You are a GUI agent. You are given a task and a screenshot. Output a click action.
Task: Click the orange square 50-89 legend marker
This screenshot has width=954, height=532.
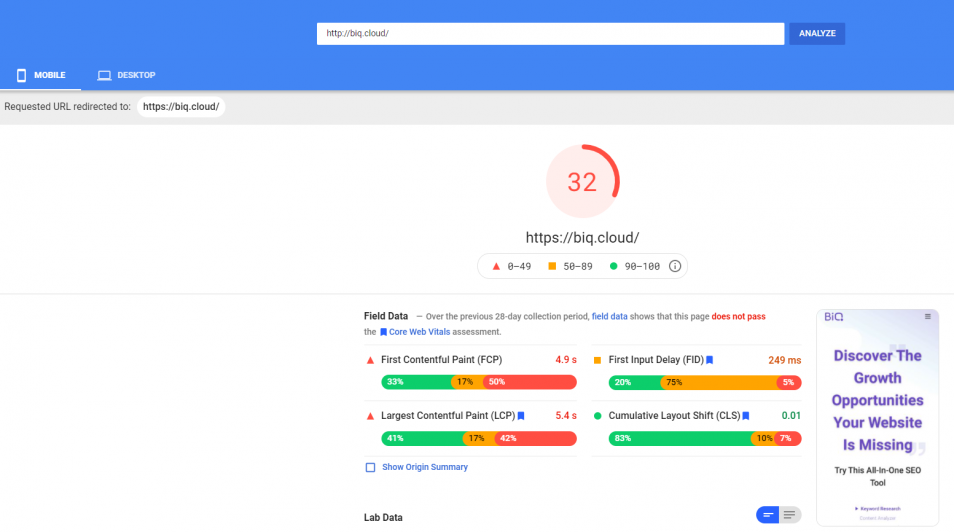pyautogui.click(x=552, y=266)
